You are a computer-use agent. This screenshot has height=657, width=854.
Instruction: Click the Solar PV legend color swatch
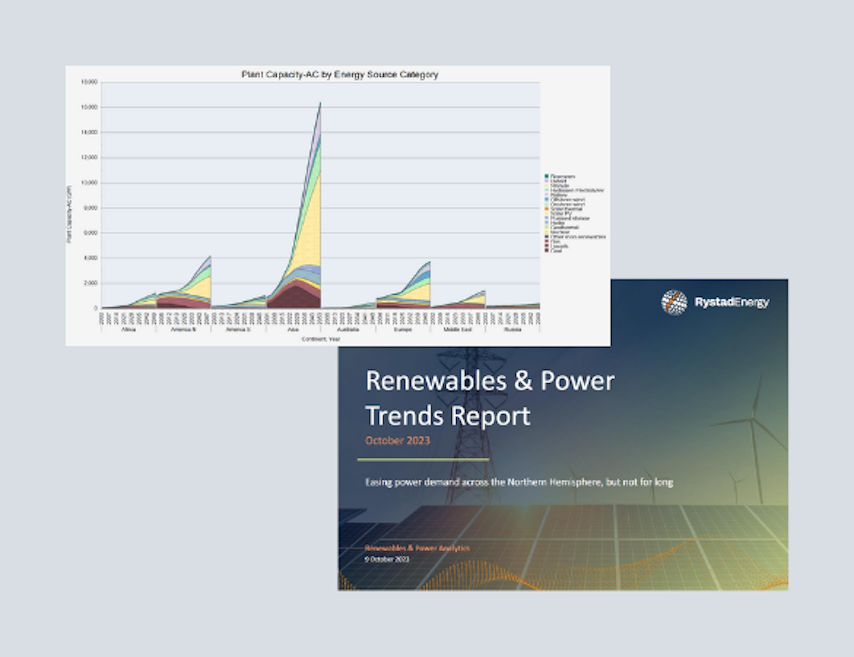[x=547, y=214]
